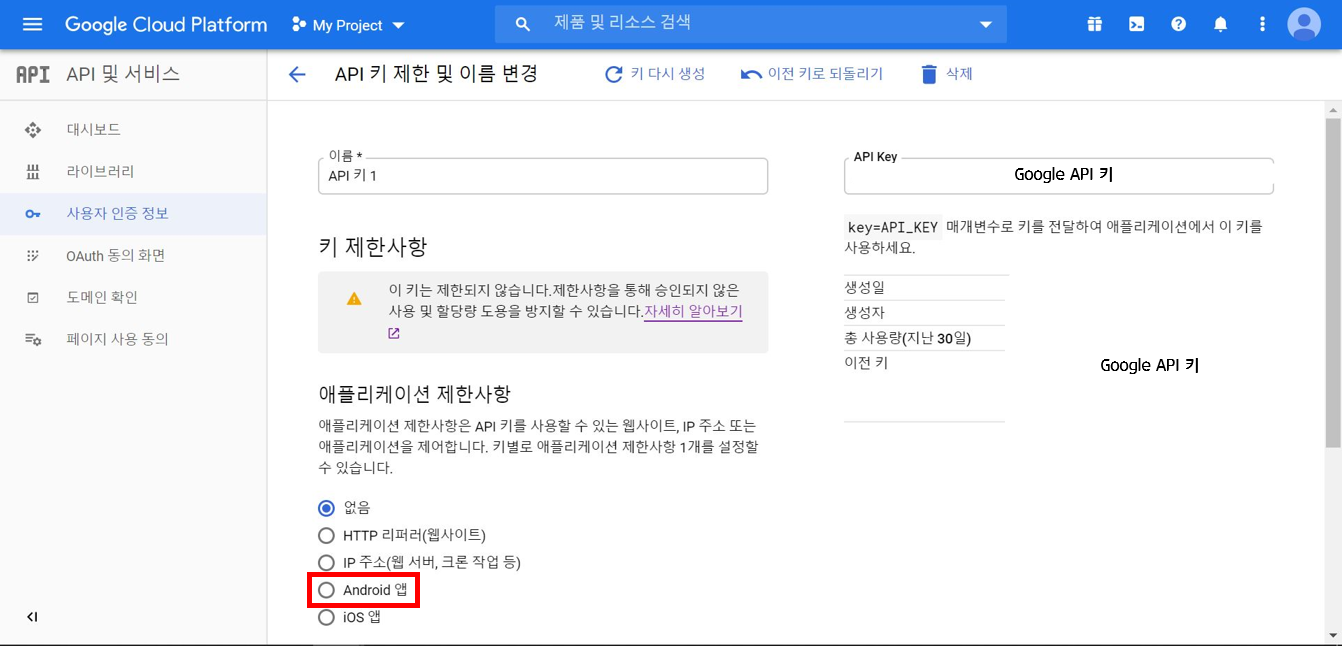The height and width of the screenshot is (647, 1342).
Task: Select the Android 앱 radio button
Action: point(326,590)
